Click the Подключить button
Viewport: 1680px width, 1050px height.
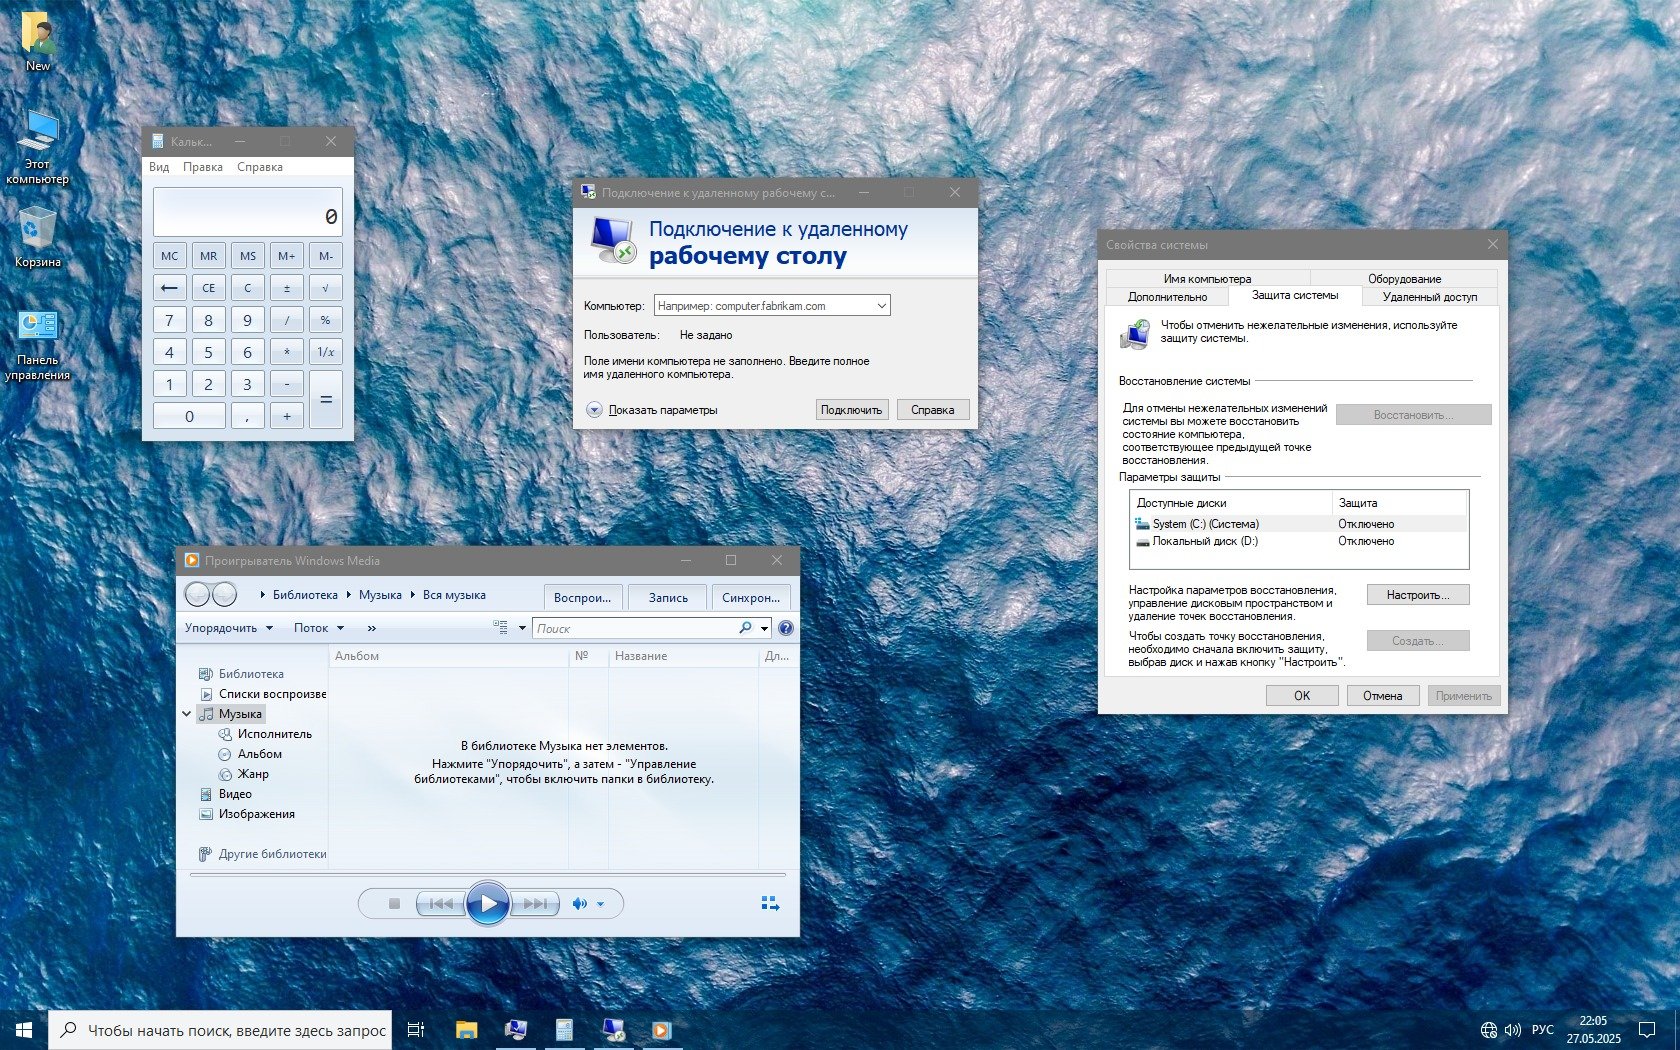(x=851, y=410)
